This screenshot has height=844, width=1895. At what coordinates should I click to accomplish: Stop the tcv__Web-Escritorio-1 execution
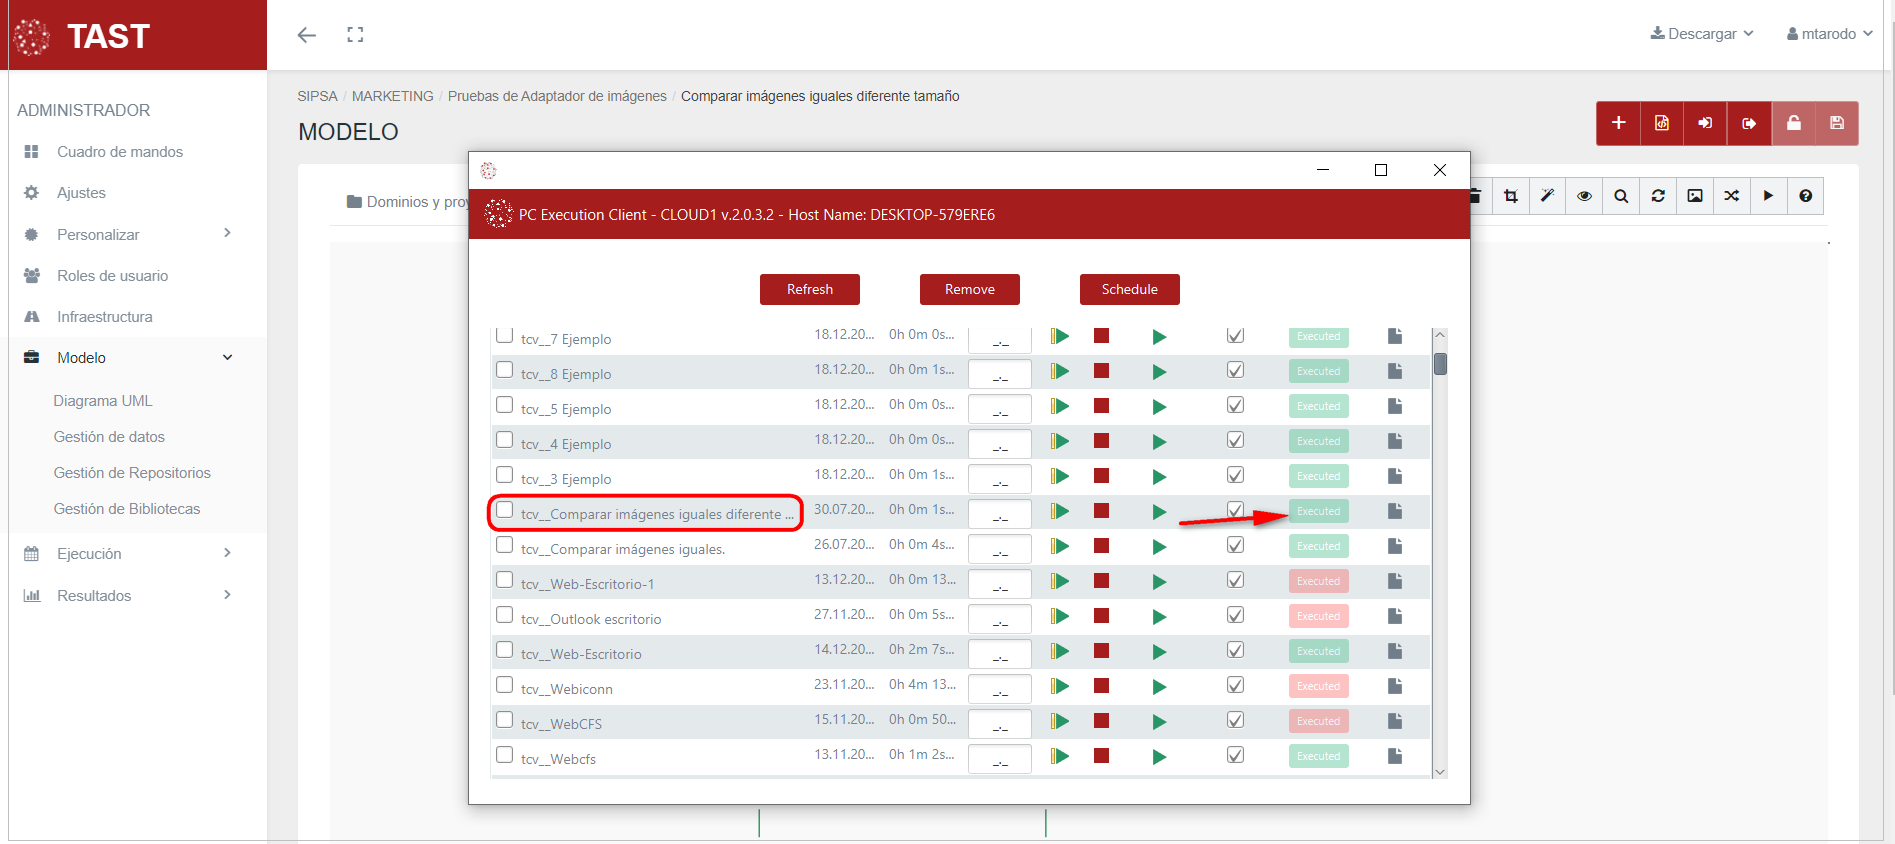[1101, 581]
